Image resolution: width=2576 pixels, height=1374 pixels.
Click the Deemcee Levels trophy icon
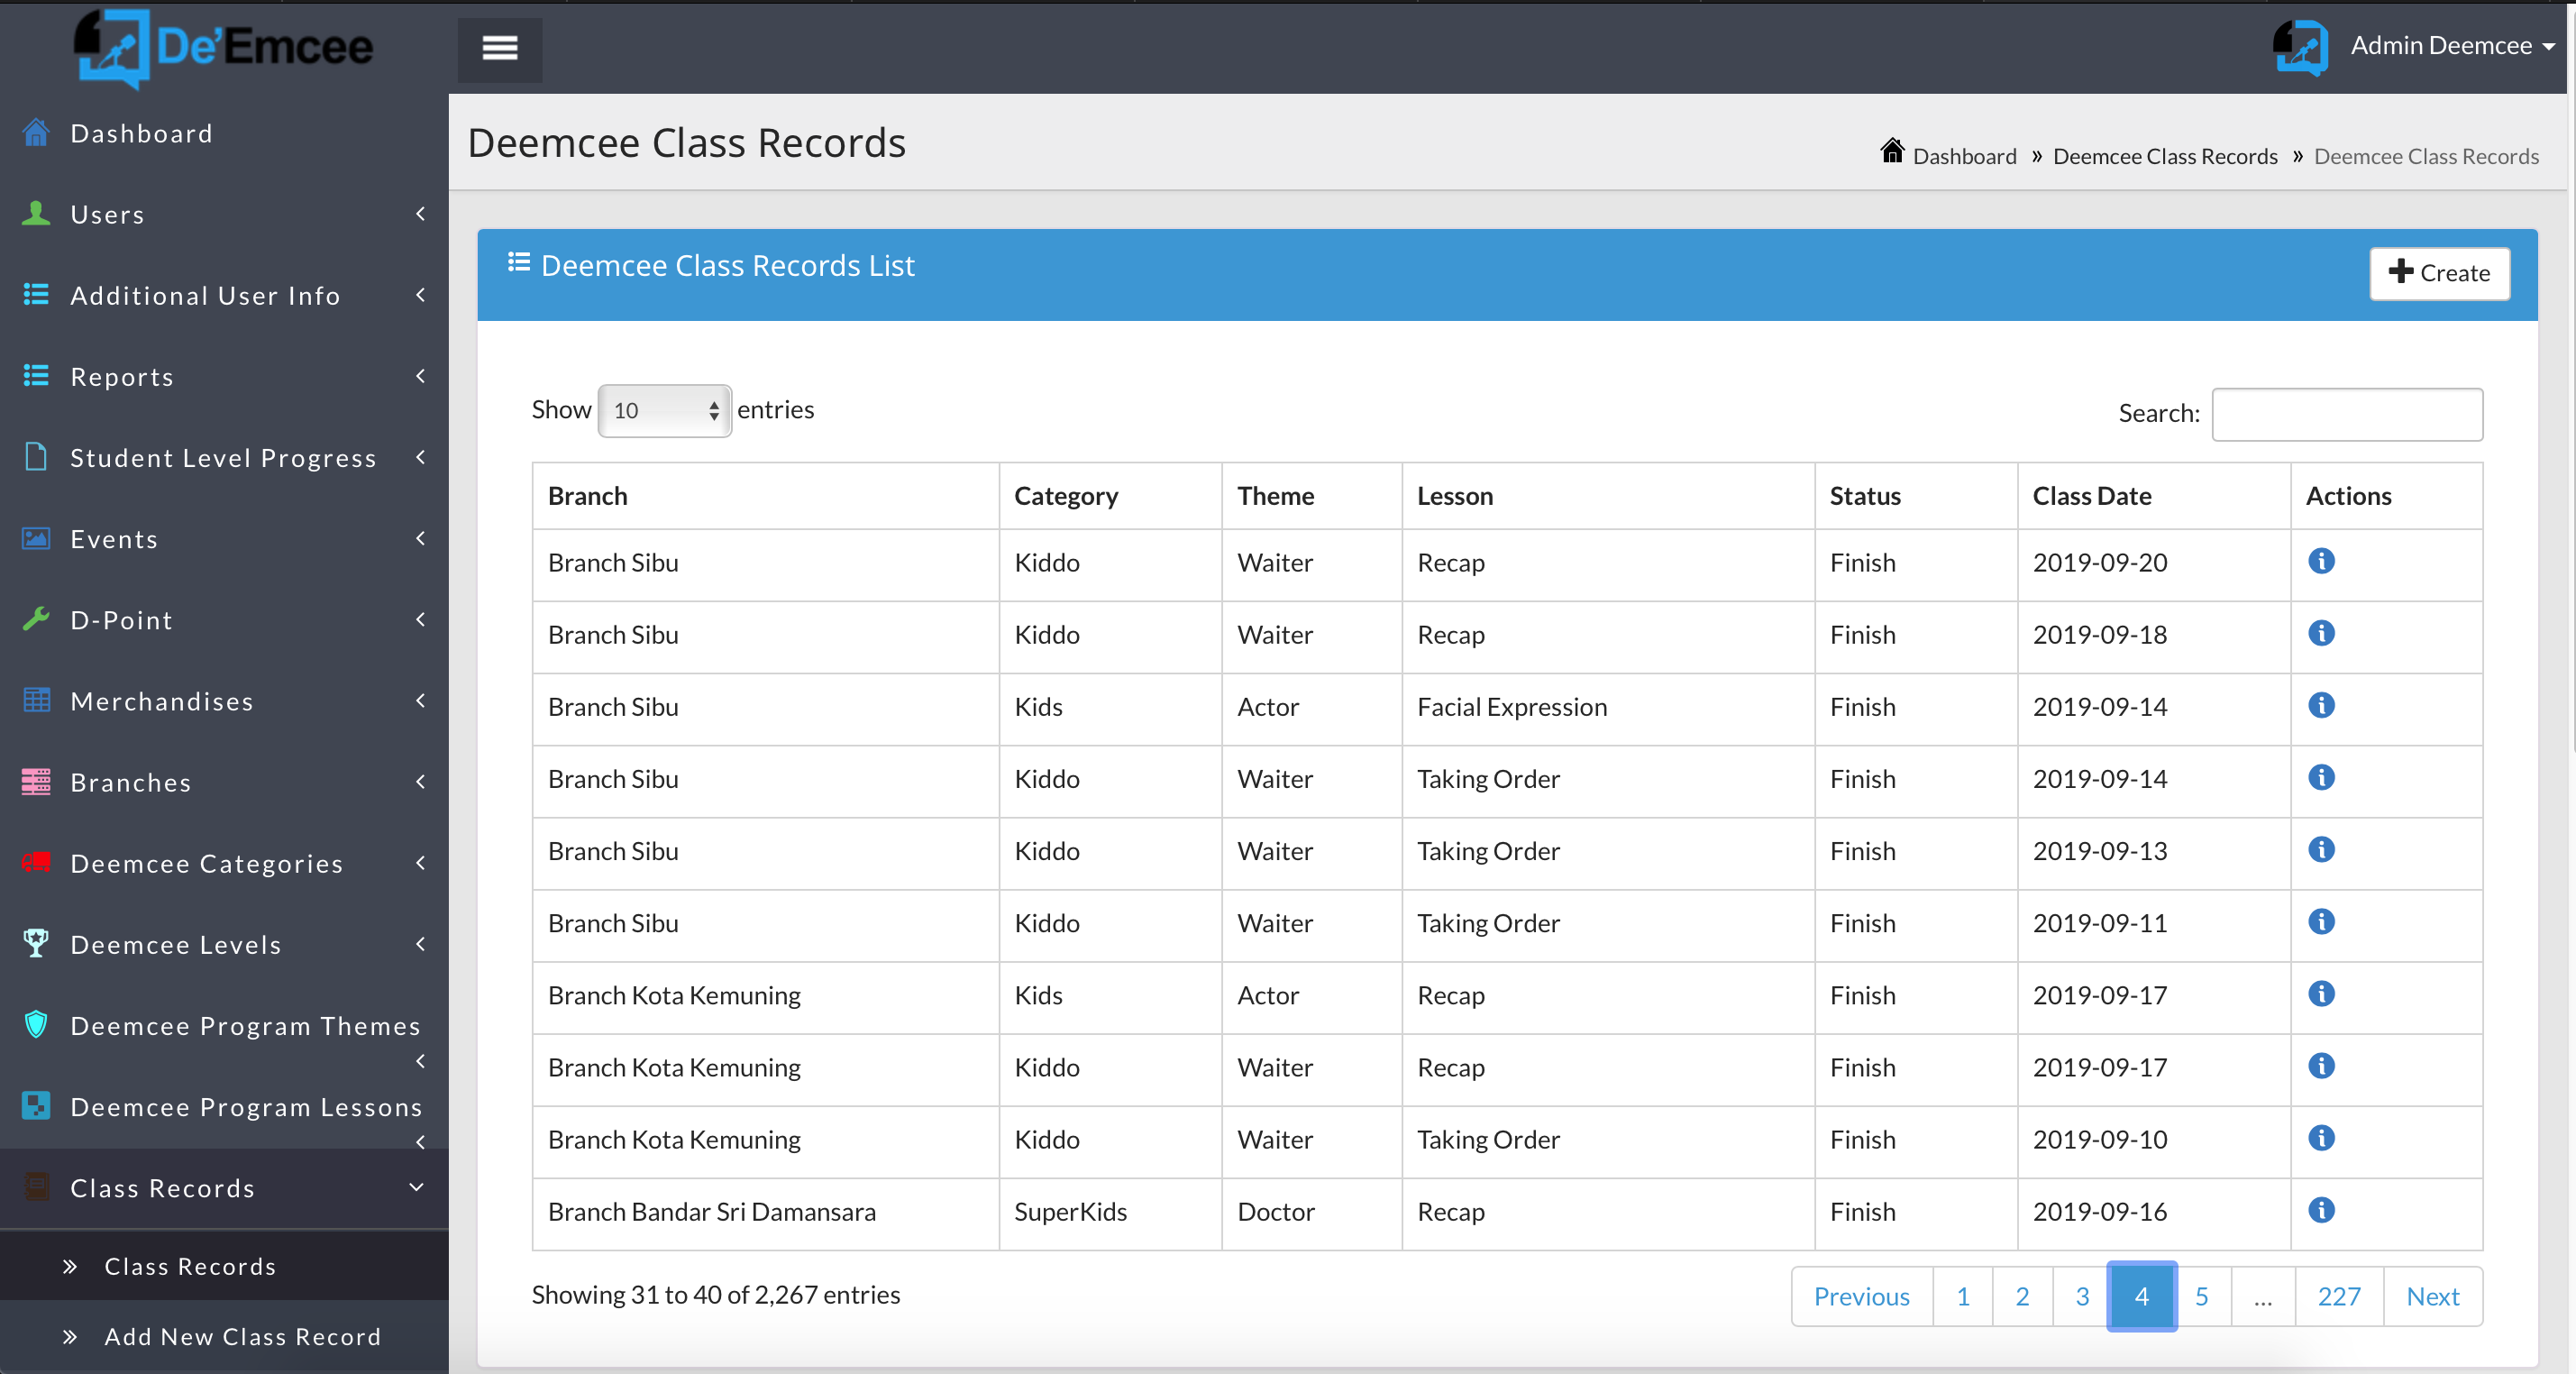click(x=36, y=944)
